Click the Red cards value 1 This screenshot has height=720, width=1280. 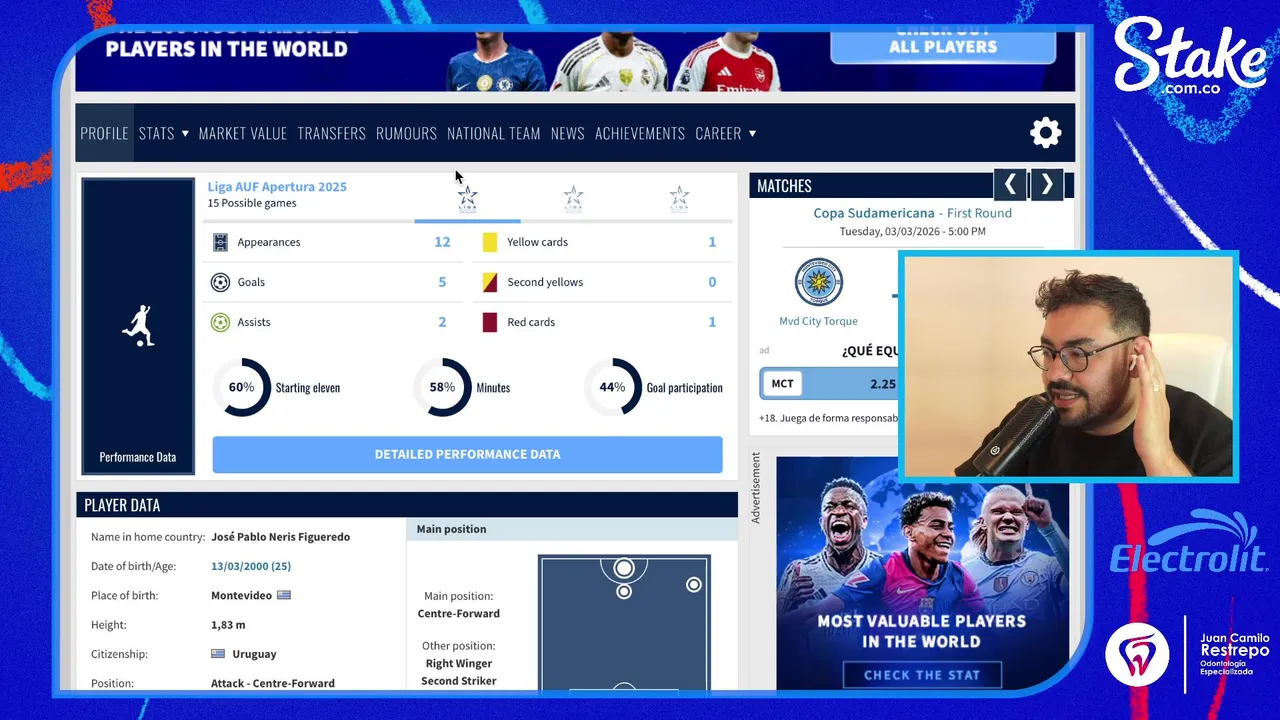click(x=712, y=322)
